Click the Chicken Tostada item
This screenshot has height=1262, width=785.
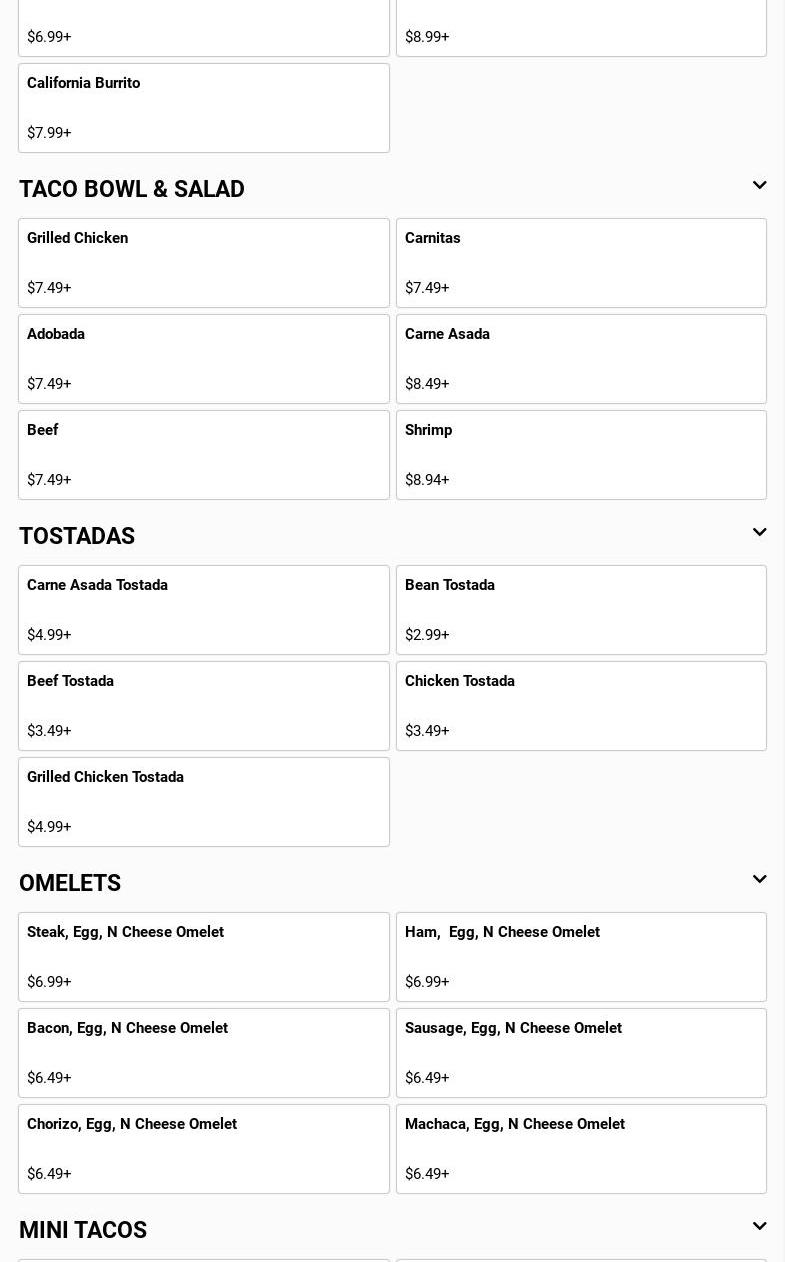[x=581, y=706]
